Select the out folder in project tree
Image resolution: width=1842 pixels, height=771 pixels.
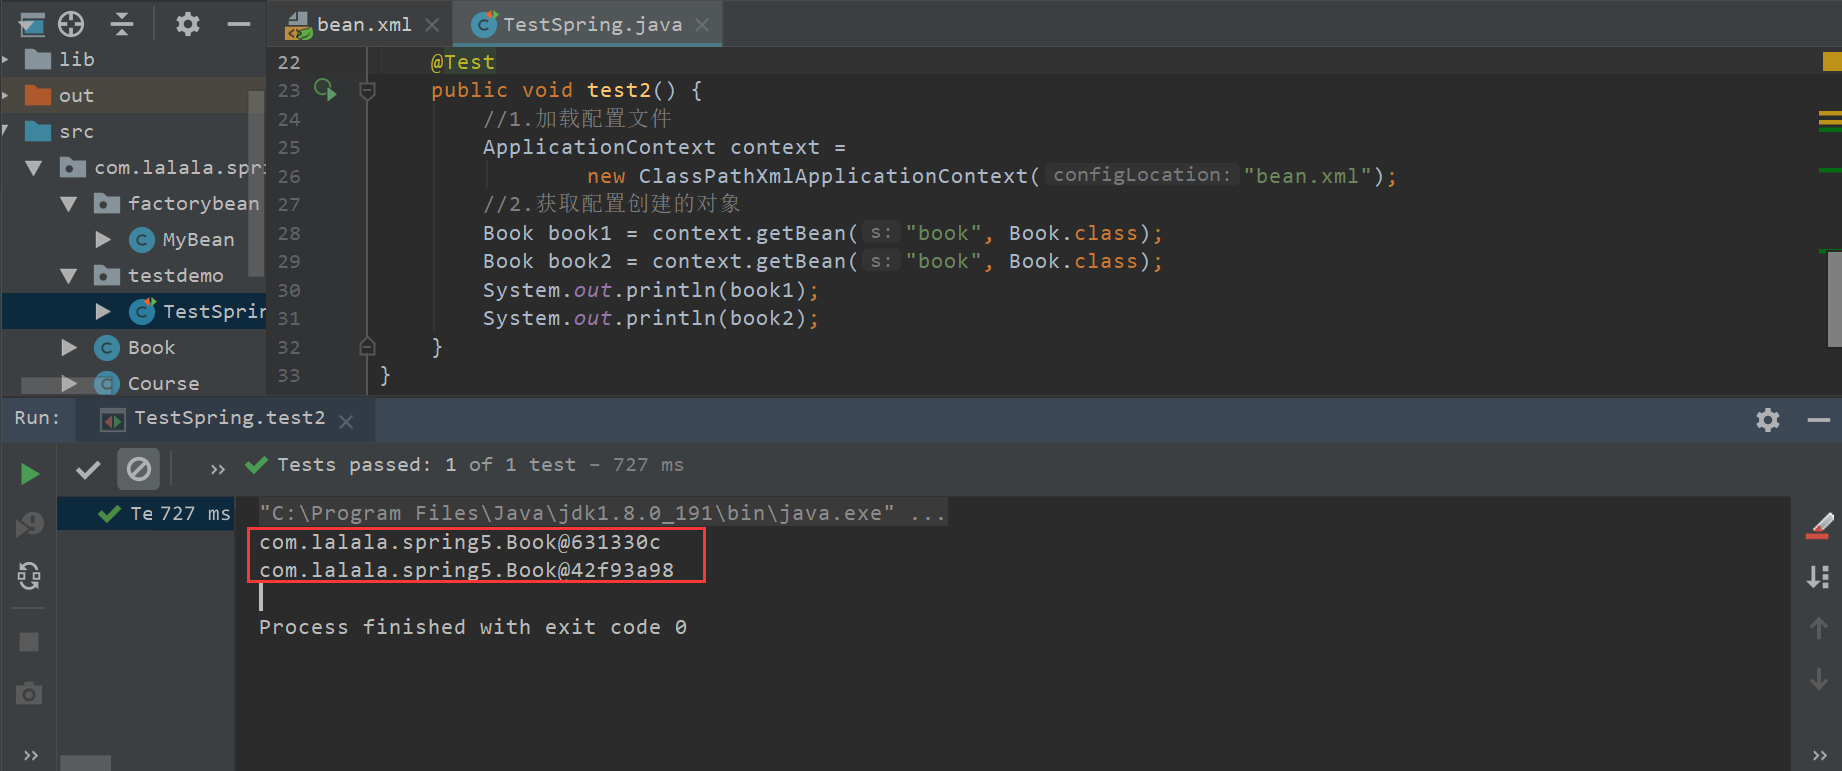point(76,95)
